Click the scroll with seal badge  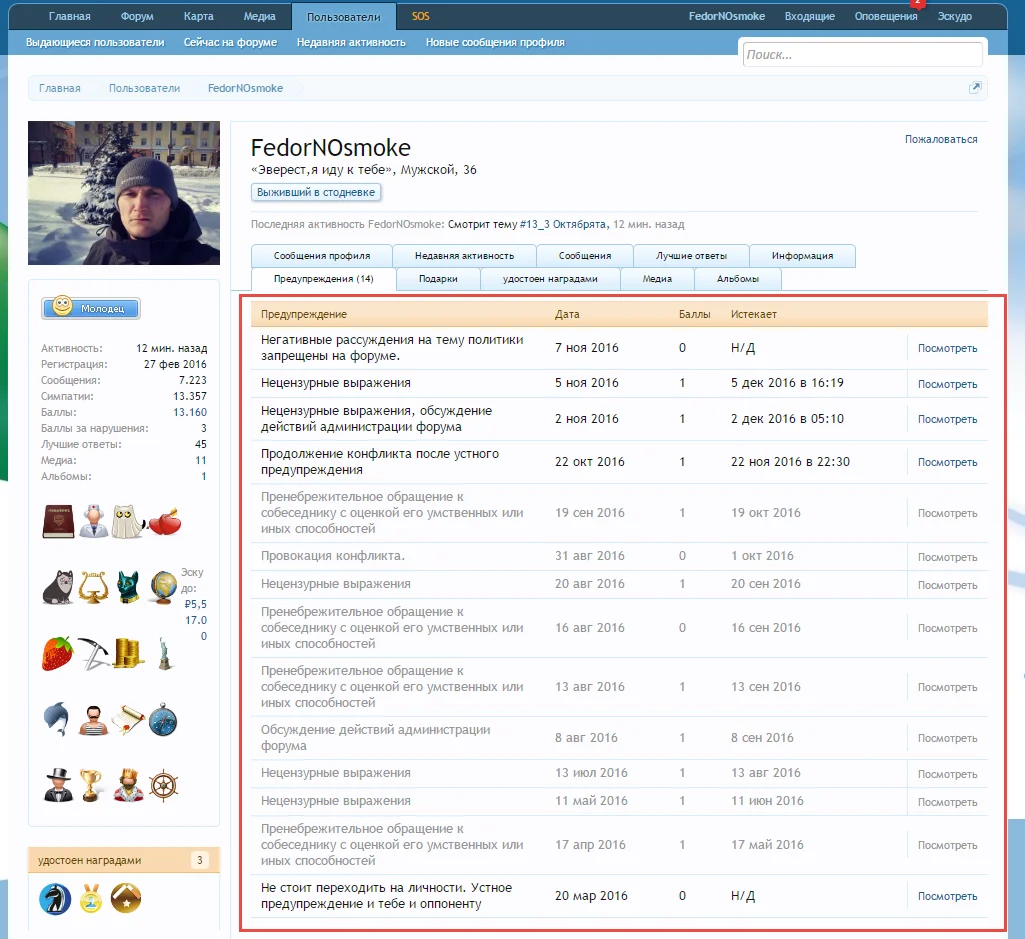tap(128, 719)
